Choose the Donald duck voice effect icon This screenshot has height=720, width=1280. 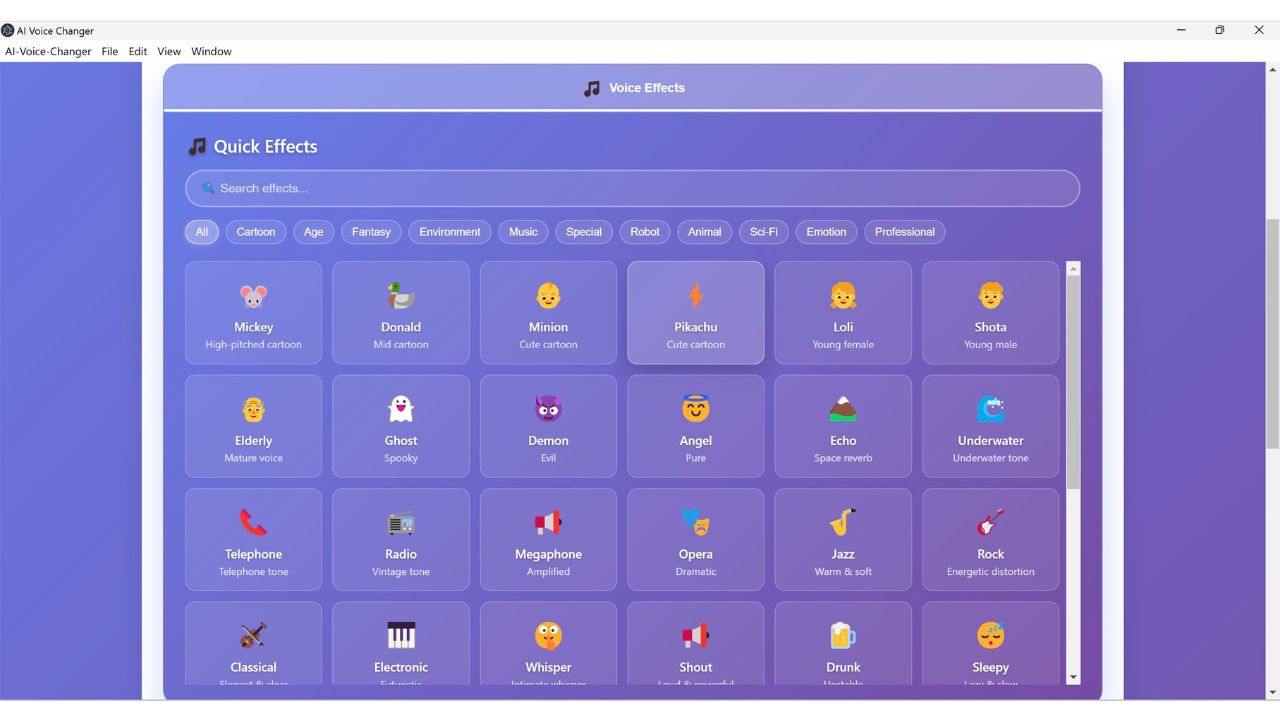click(401, 296)
